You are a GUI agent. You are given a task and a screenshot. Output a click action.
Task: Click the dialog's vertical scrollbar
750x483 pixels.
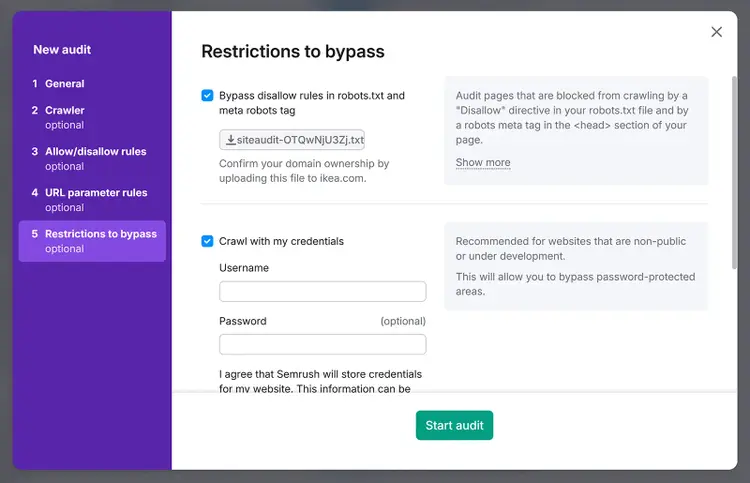[x=734, y=172]
